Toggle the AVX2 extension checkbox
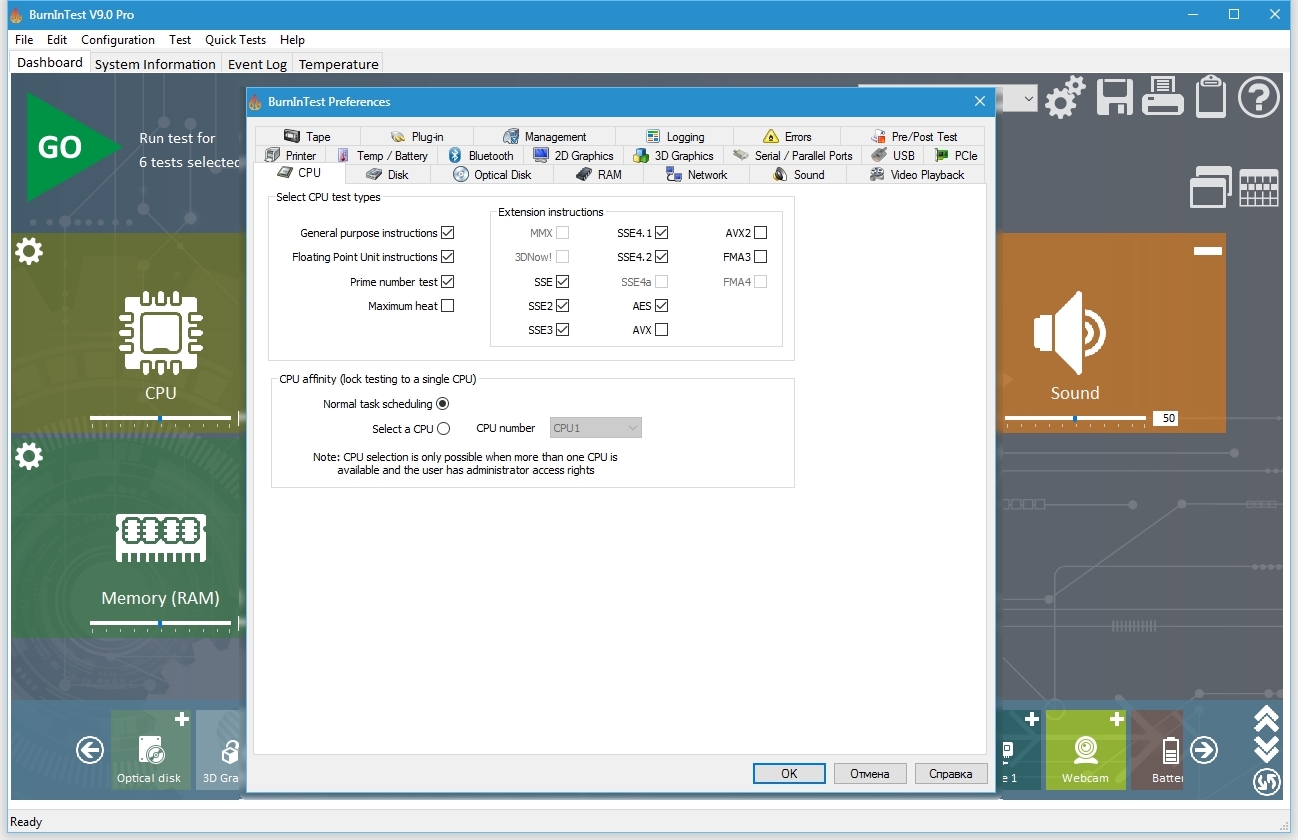 [760, 233]
